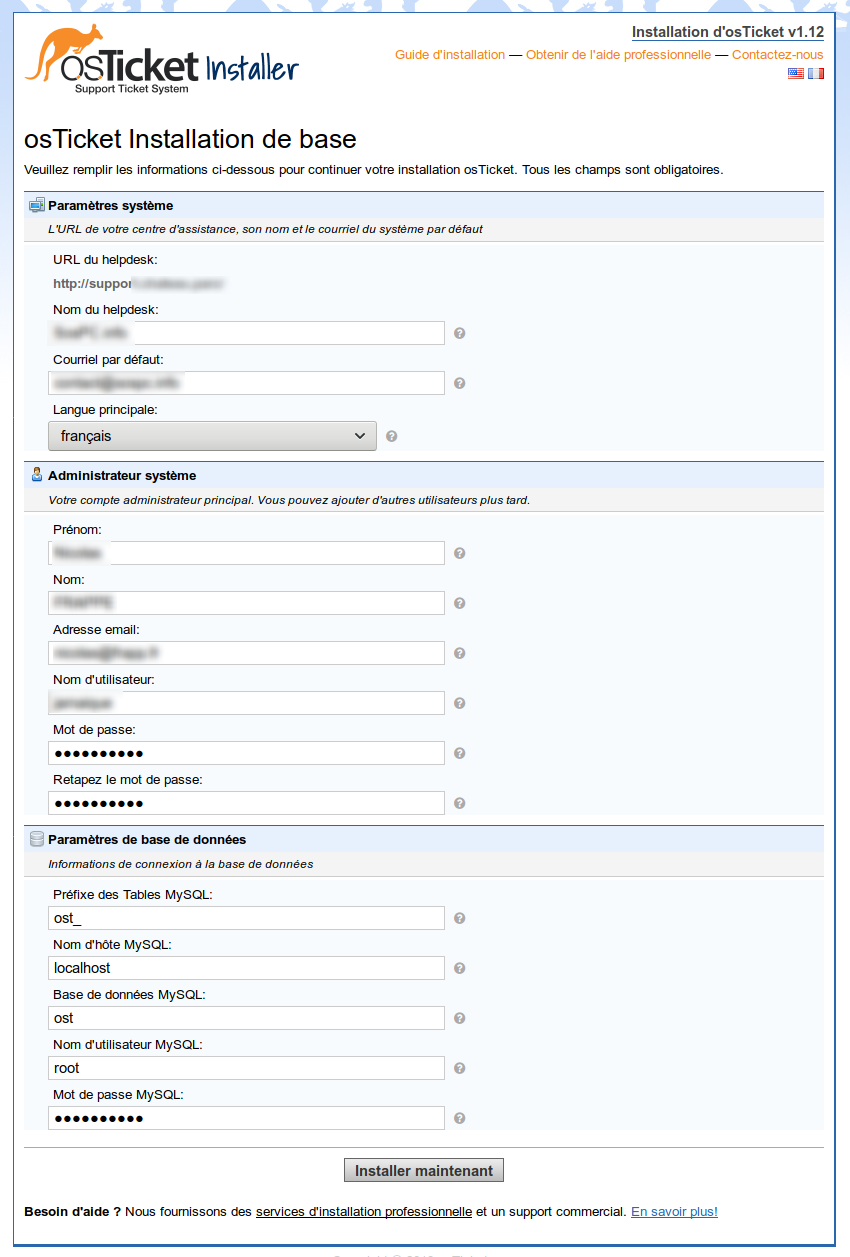Image resolution: width=850 pixels, height=1257 pixels.
Task: Click help icon next to Nom du helpdesk
Action: pyautogui.click(x=460, y=333)
